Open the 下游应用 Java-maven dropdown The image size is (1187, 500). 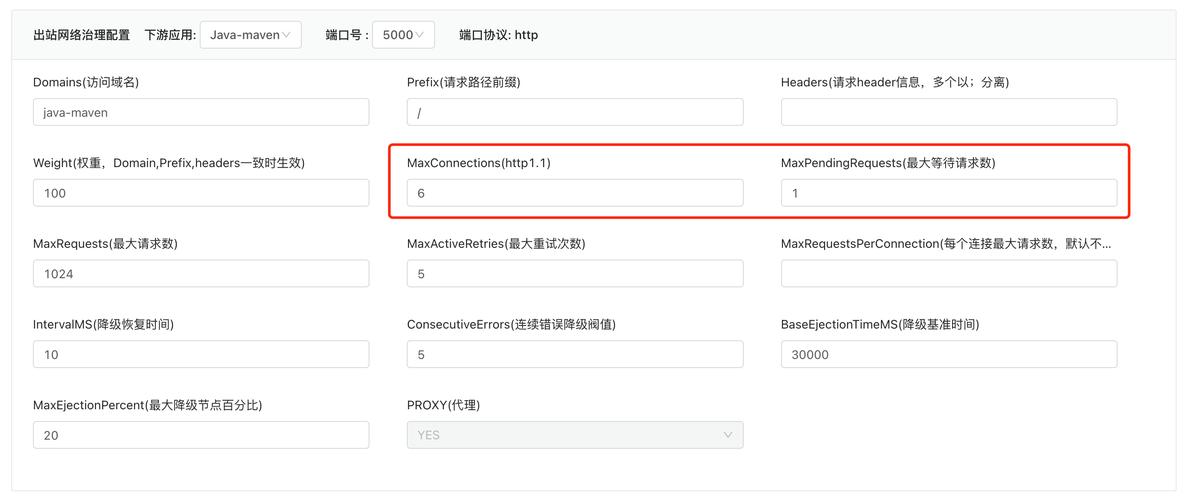(251, 35)
